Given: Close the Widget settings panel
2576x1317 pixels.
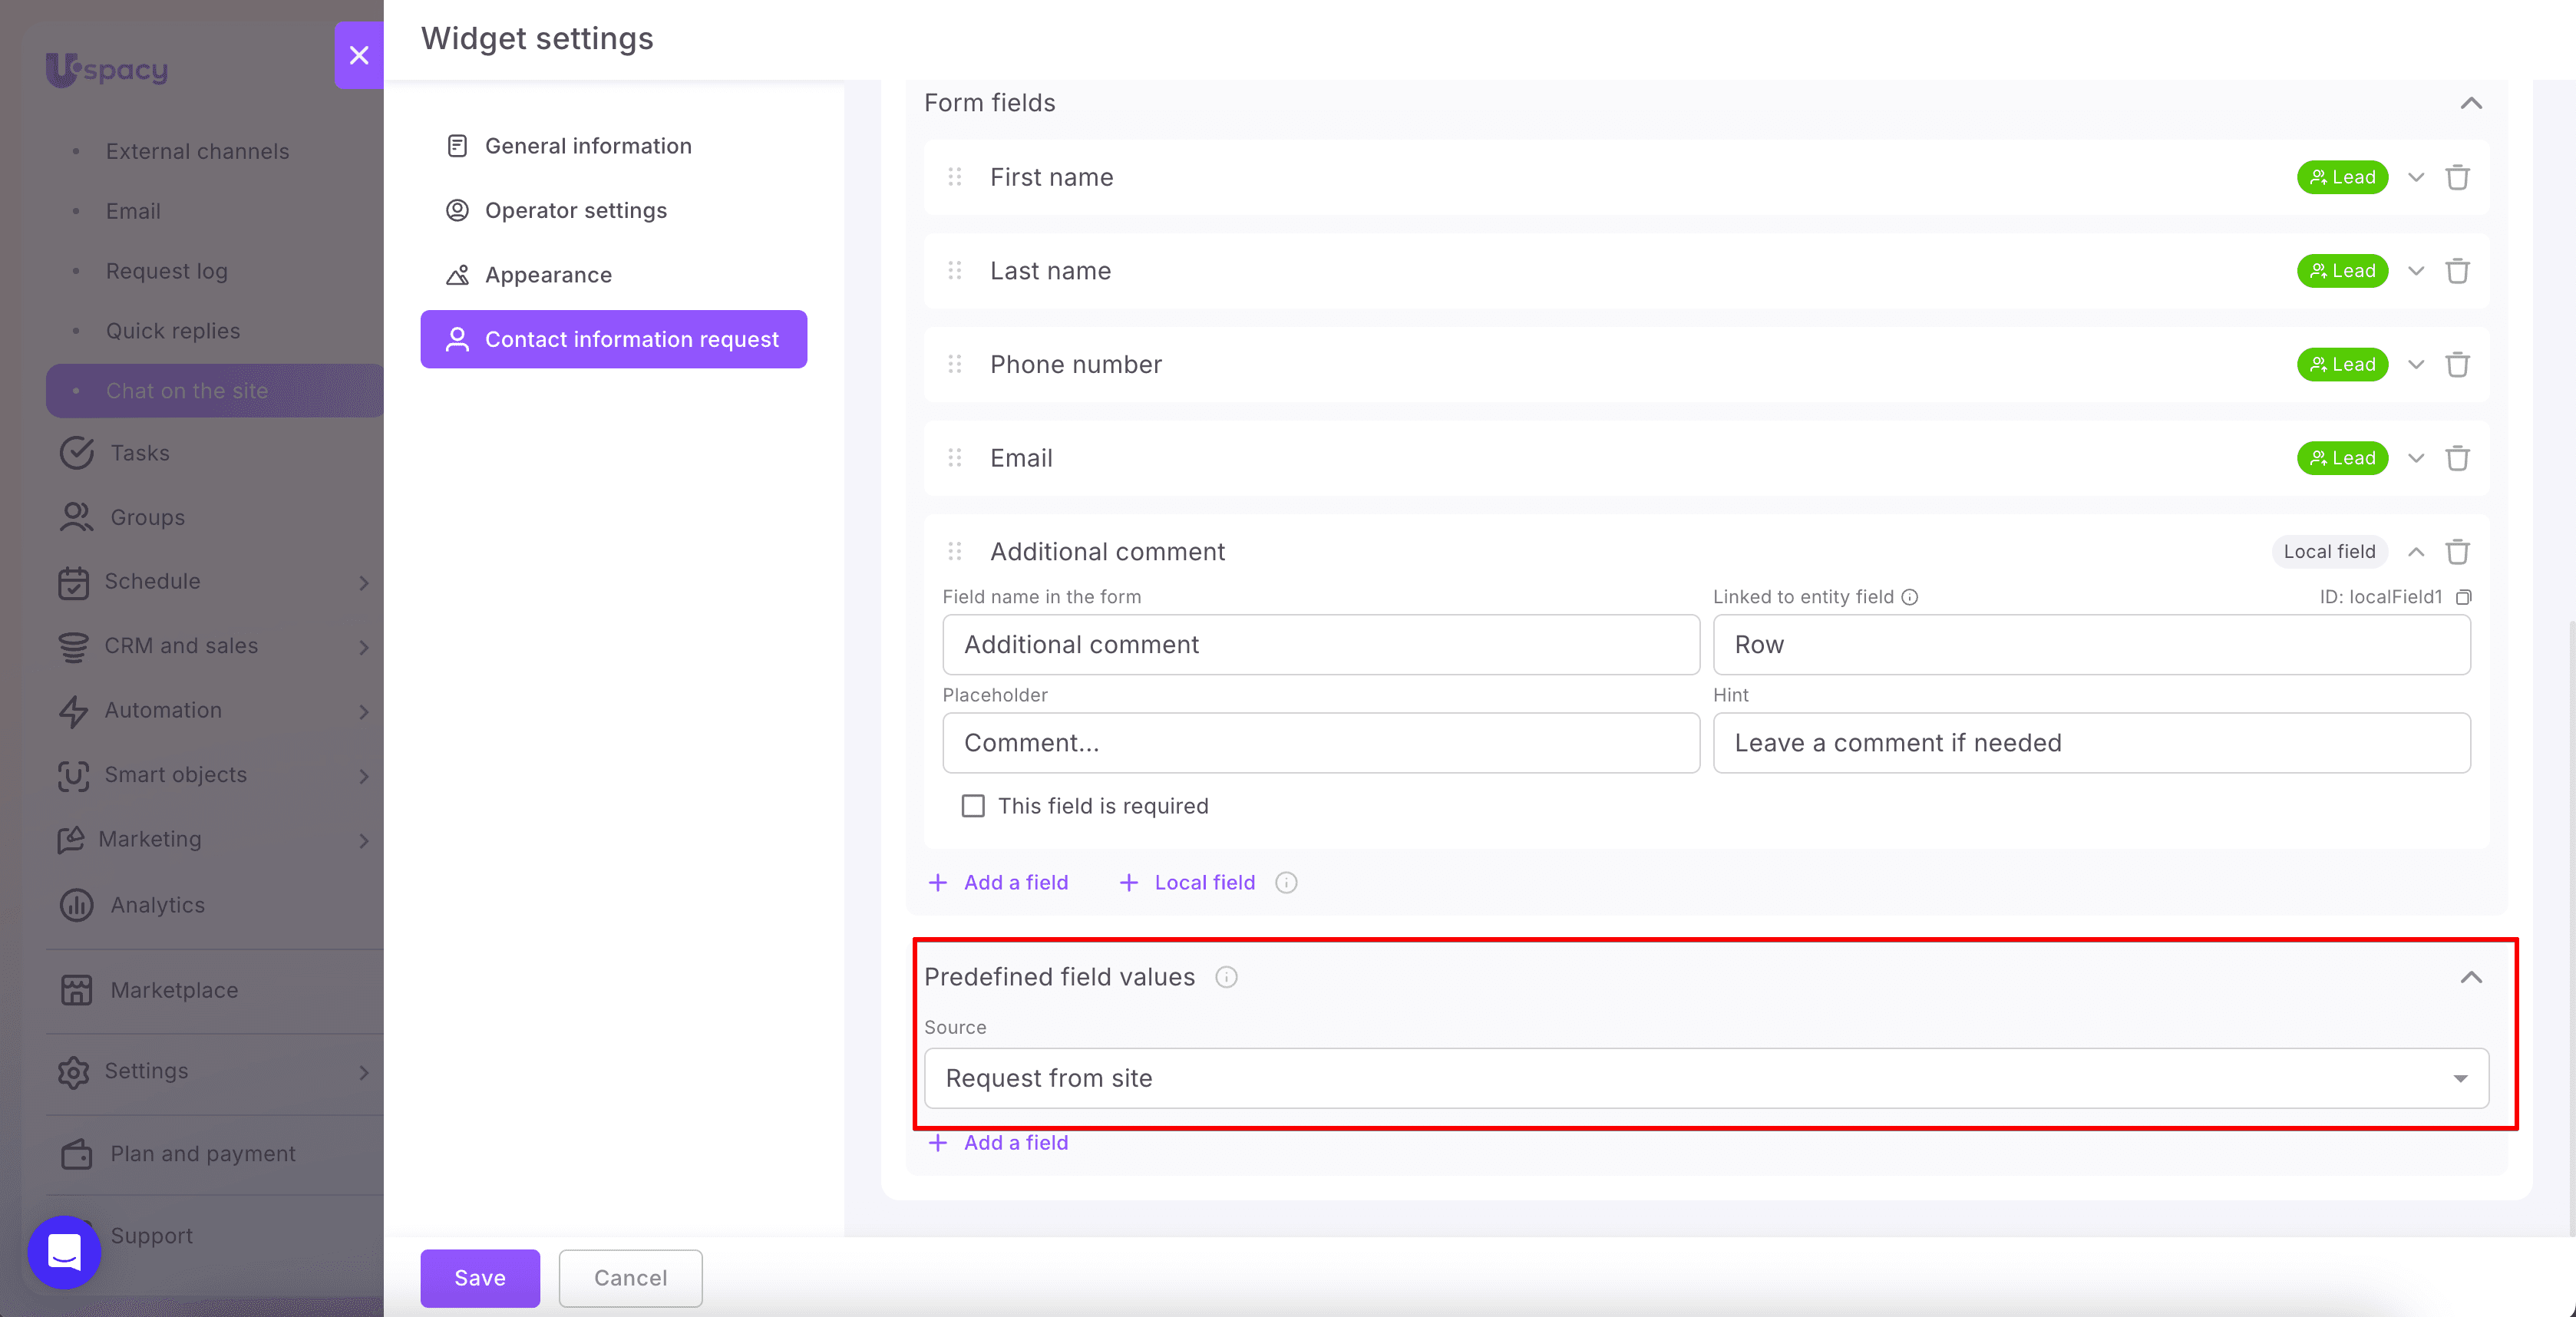Looking at the screenshot, I should (359, 55).
